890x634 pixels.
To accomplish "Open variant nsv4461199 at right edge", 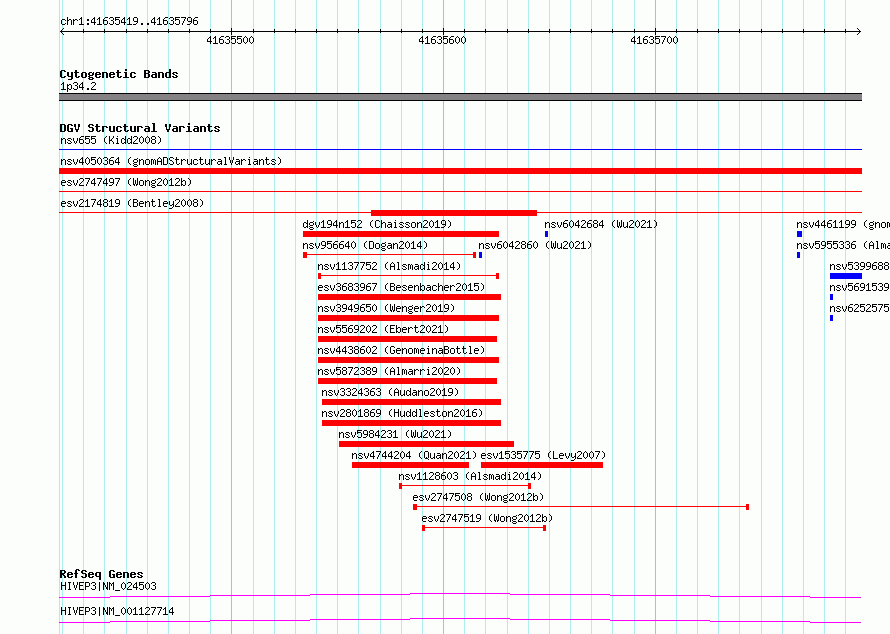I will [x=843, y=224].
